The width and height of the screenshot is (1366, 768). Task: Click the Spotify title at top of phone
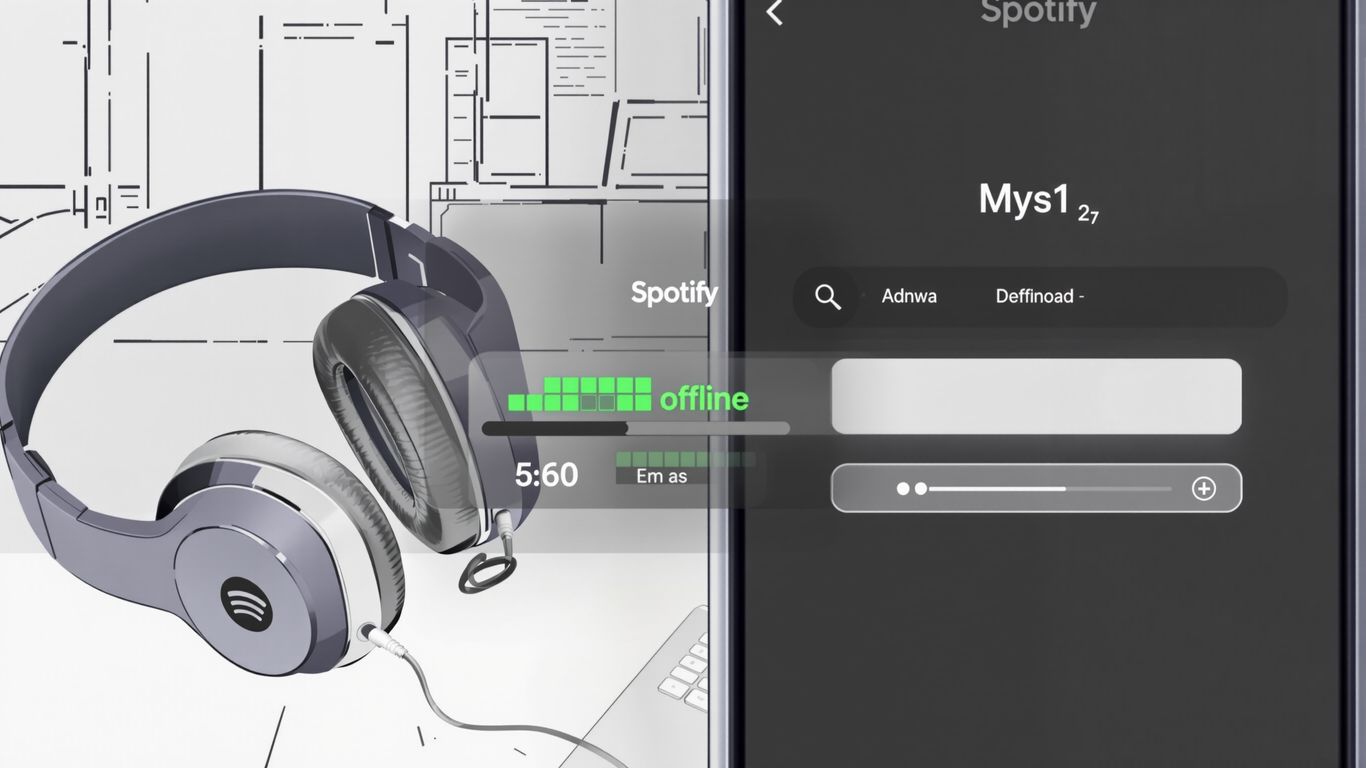coord(1038,12)
